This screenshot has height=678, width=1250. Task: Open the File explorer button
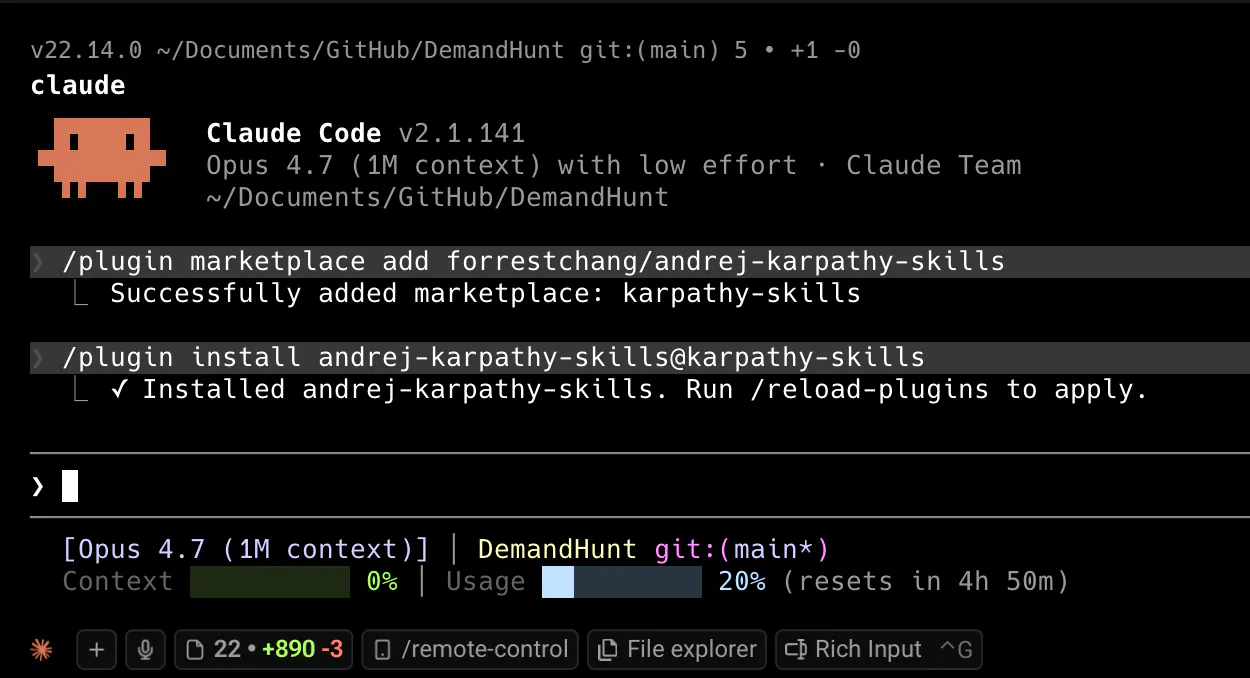[x=677, y=649]
